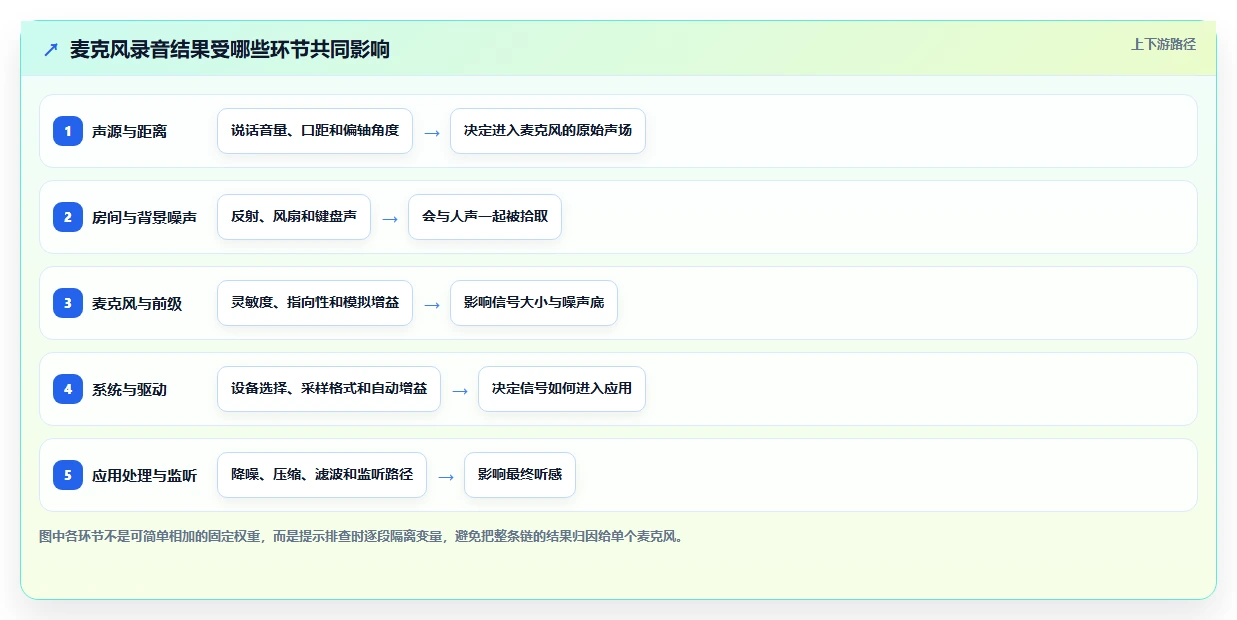The width and height of the screenshot is (1237, 620).
Task: Select step number 5 badge
Action: coord(68,475)
